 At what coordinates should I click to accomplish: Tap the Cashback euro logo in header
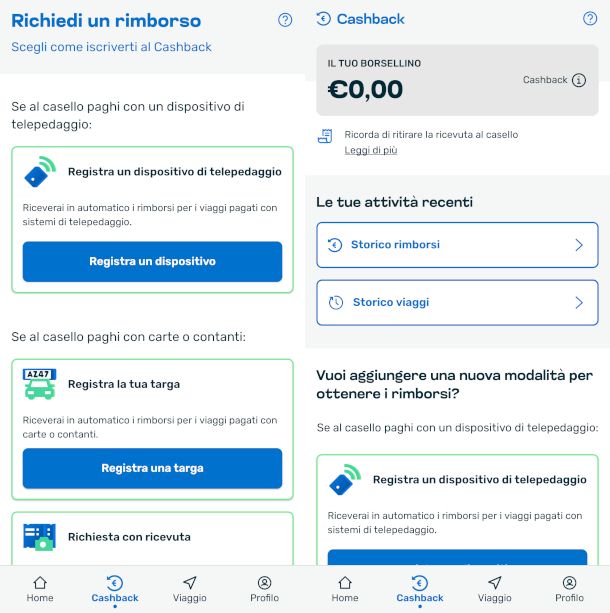pos(323,19)
